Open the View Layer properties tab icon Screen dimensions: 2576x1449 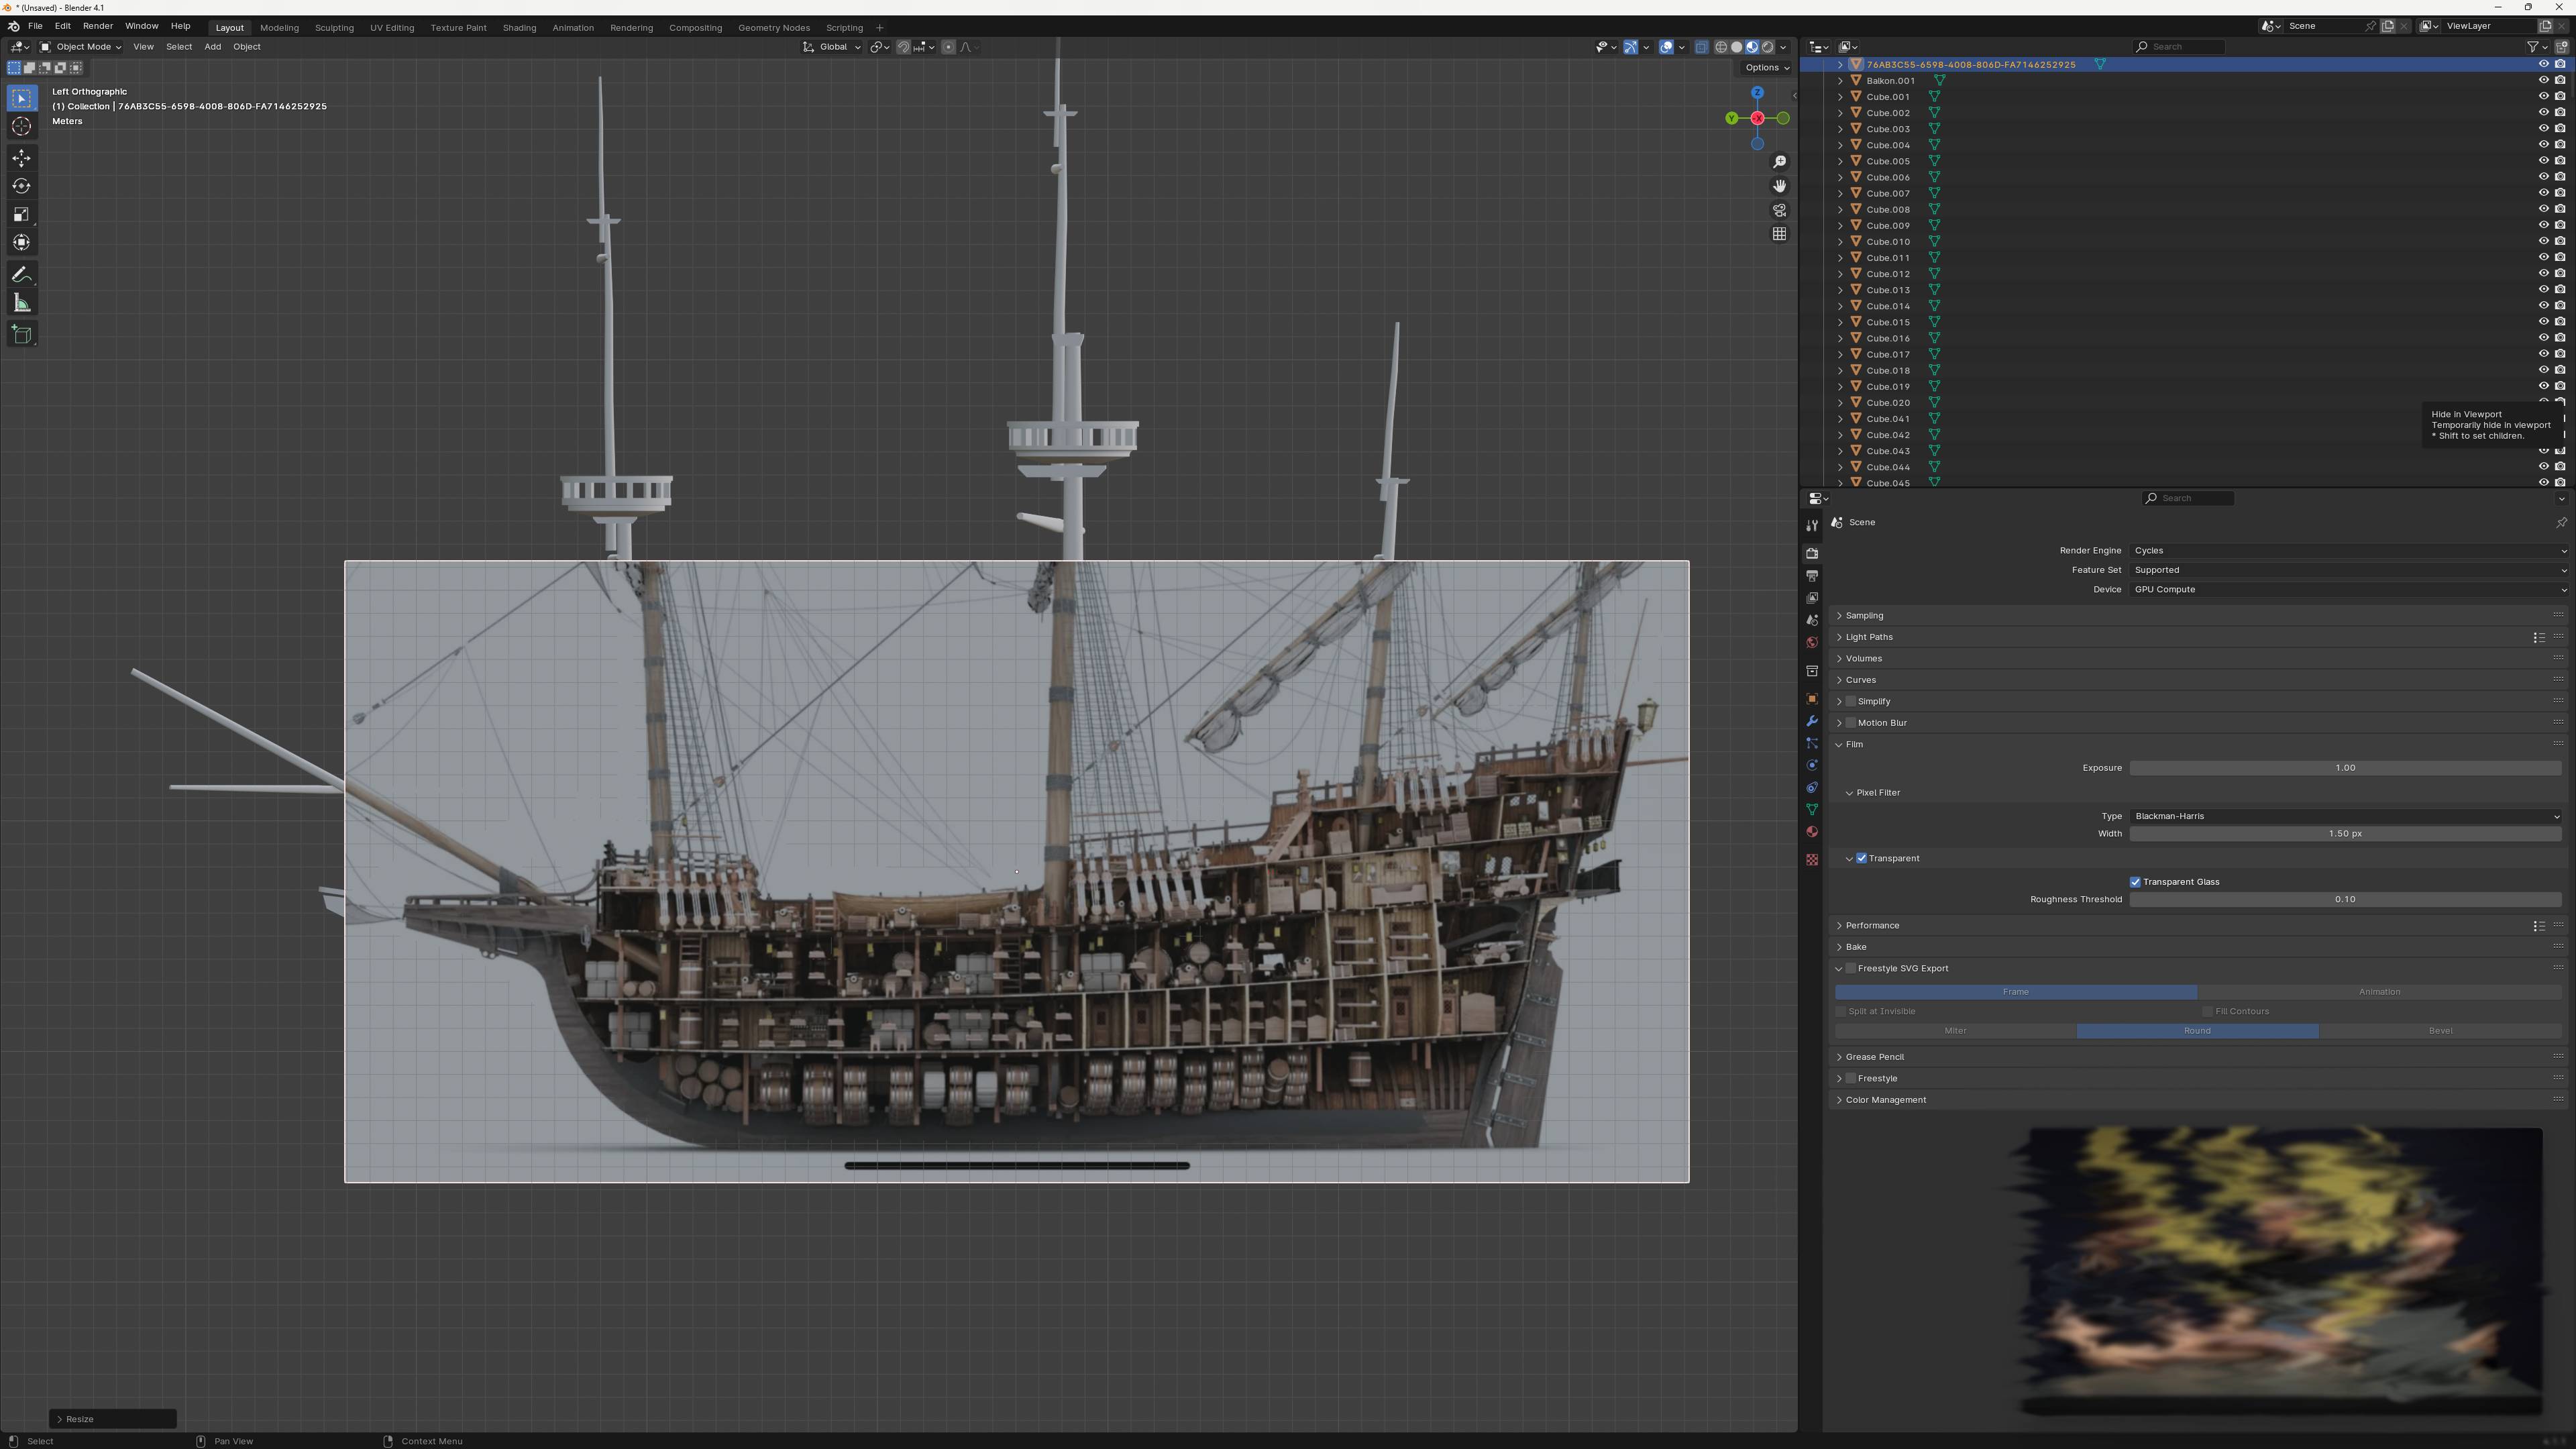[1811, 598]
